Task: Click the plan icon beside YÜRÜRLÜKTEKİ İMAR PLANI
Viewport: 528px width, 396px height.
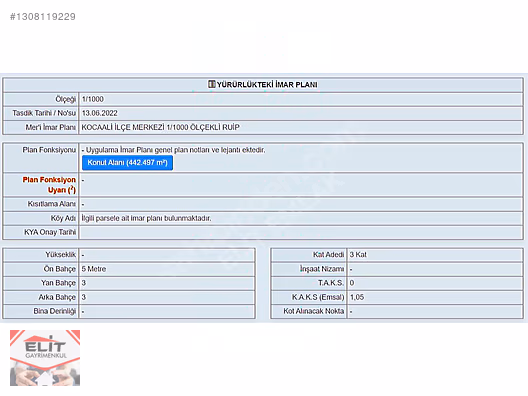Action: (x=211, y=84)
